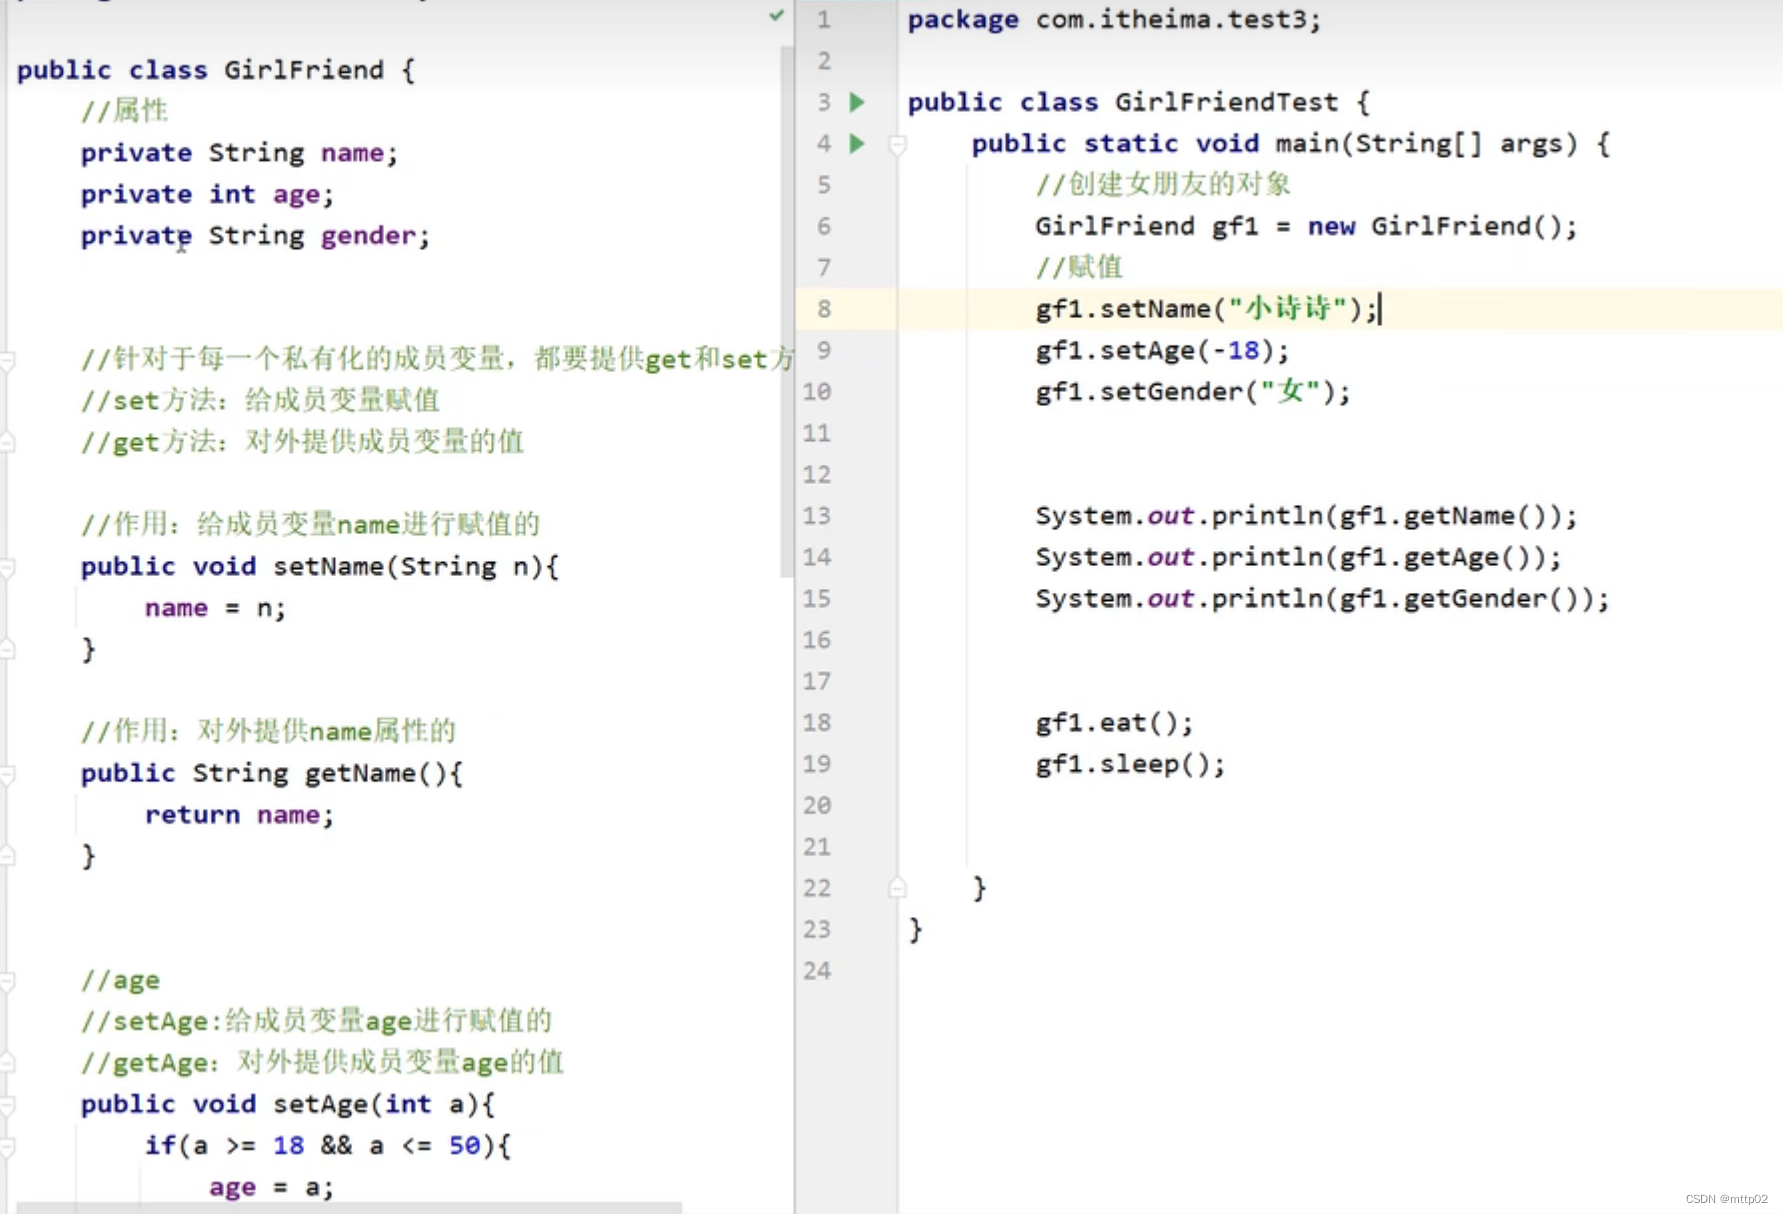Run GirlFriendTest class via gutter arrow on line 3
This screenshot has height=1214, width=1783.
tap(857, 102)
